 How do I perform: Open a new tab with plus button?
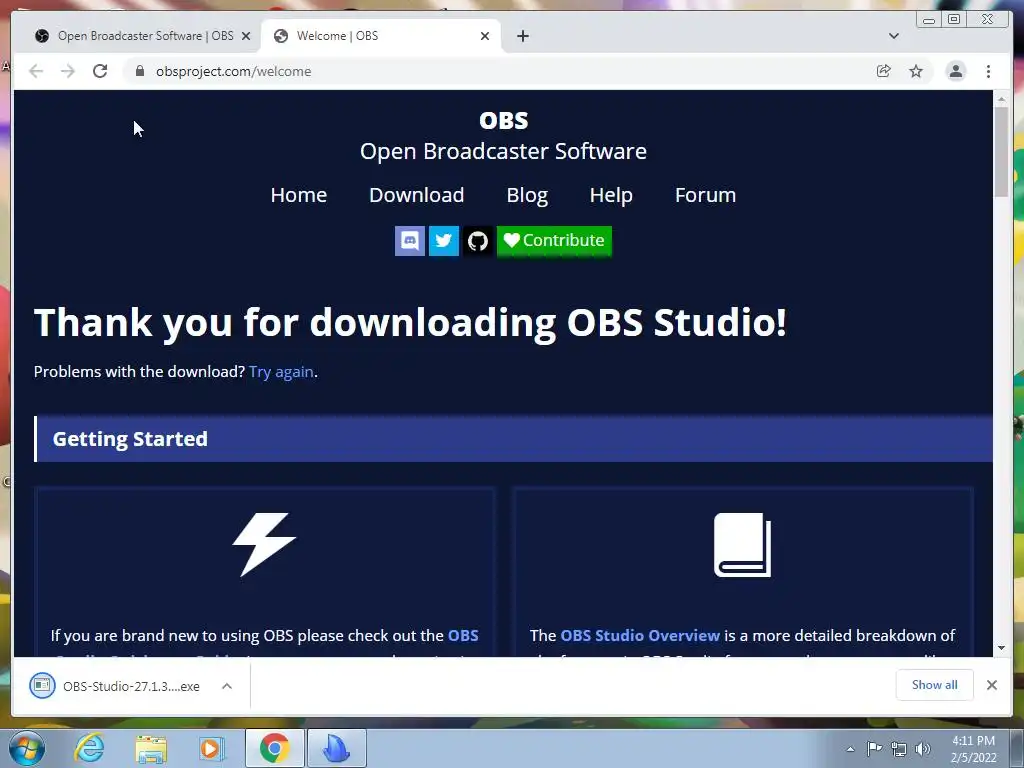point(523,36)
